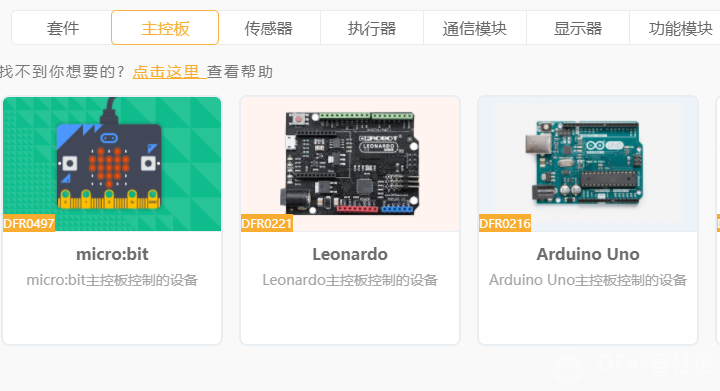
Task: Click the 点击这里 help link
Action: click(x=169, y=72)
